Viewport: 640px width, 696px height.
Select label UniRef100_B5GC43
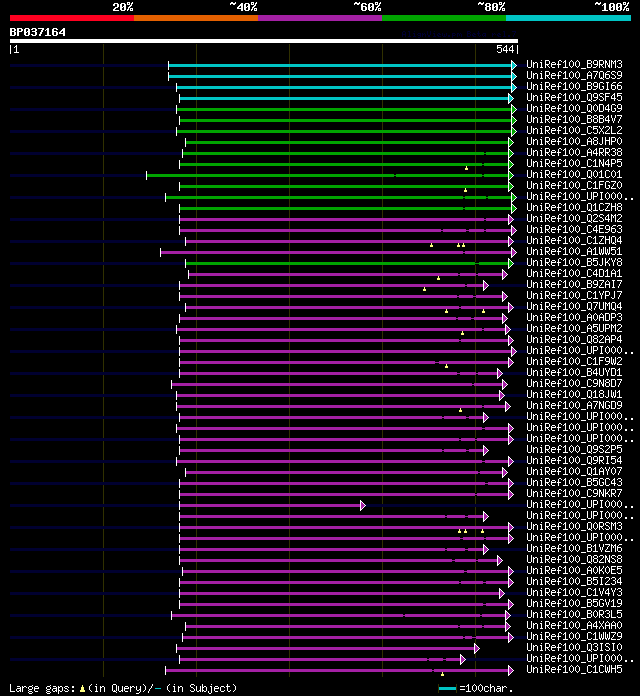(x=574, y=482)
